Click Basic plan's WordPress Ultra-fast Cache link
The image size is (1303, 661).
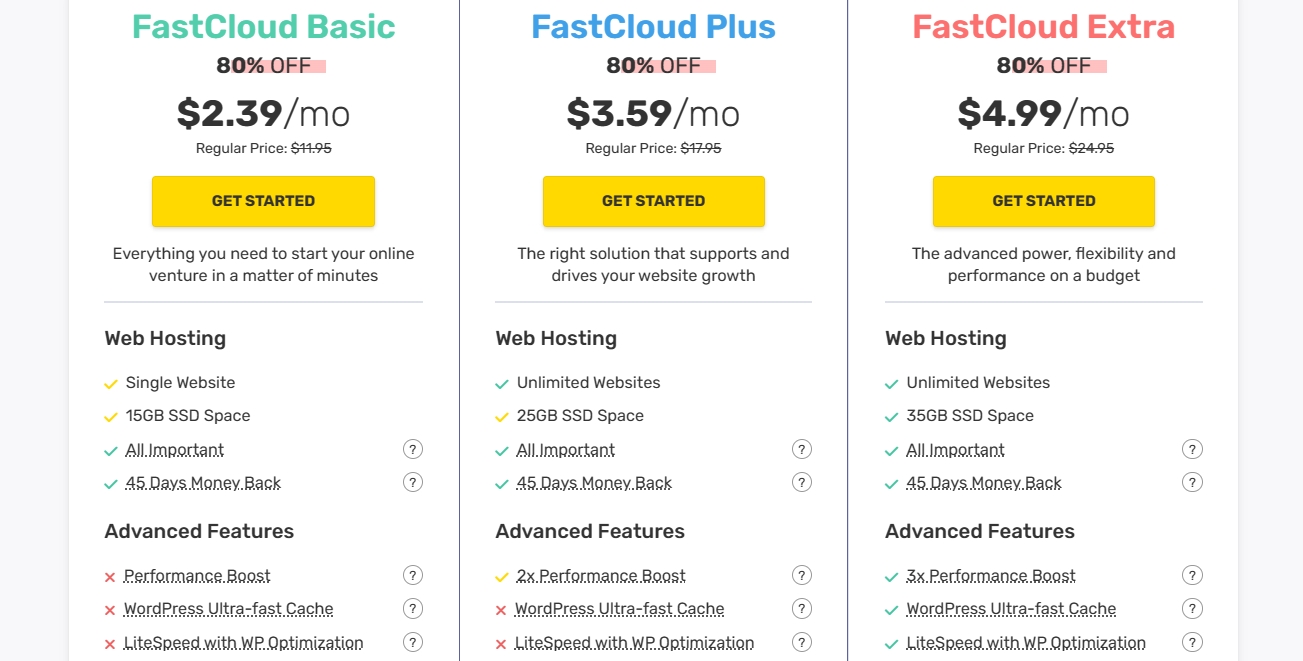point(228,609)
